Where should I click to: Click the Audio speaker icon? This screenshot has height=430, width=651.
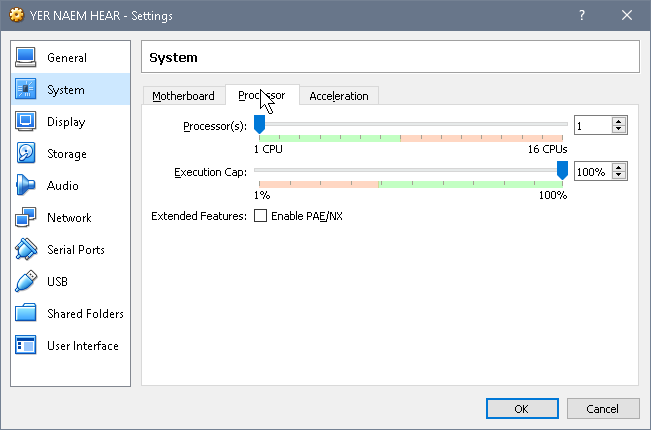(x=26, y=185)
